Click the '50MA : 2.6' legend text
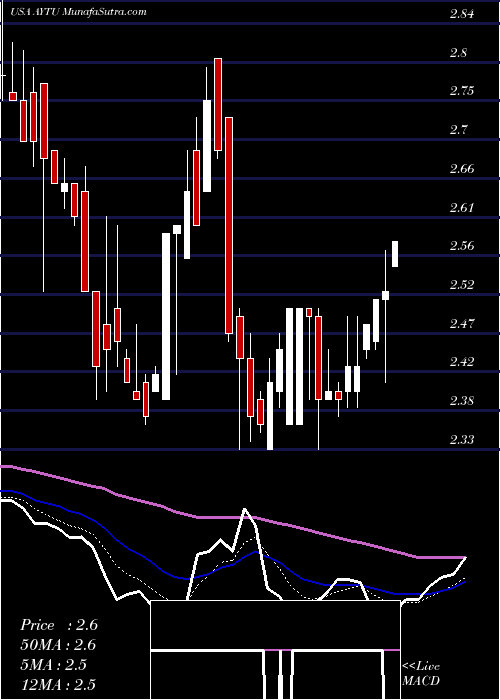Screen dimensions: 500x700 [x=58, y=645]
